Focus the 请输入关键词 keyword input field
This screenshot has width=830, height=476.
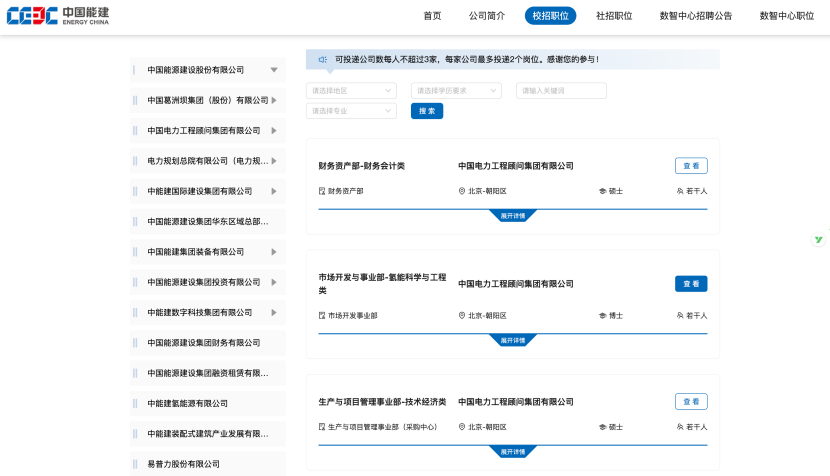pos(561,91)
